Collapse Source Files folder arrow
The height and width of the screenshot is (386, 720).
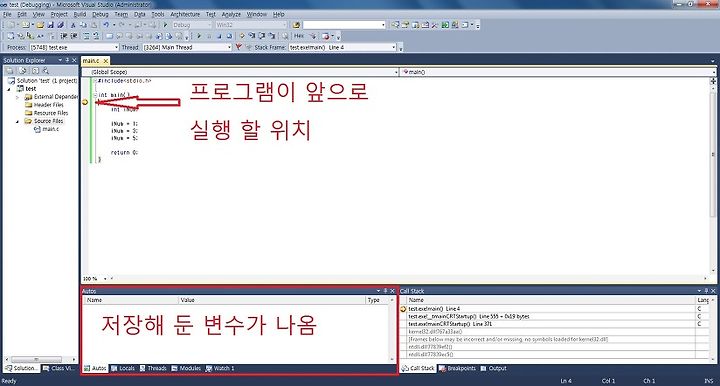pyautogui.click(x=17, y=121)
